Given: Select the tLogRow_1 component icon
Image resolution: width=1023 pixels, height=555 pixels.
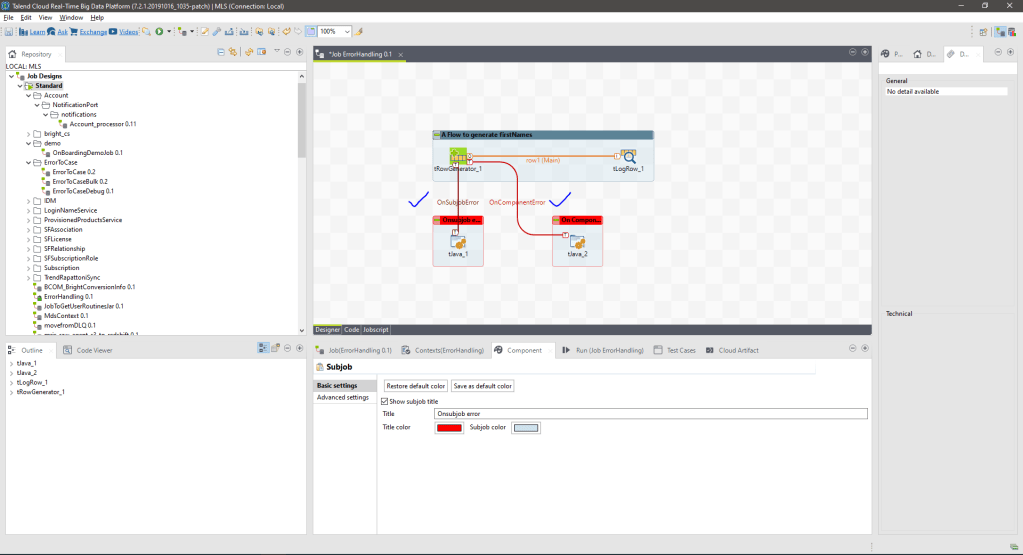Looking at the screenshot, I should 628,156.
